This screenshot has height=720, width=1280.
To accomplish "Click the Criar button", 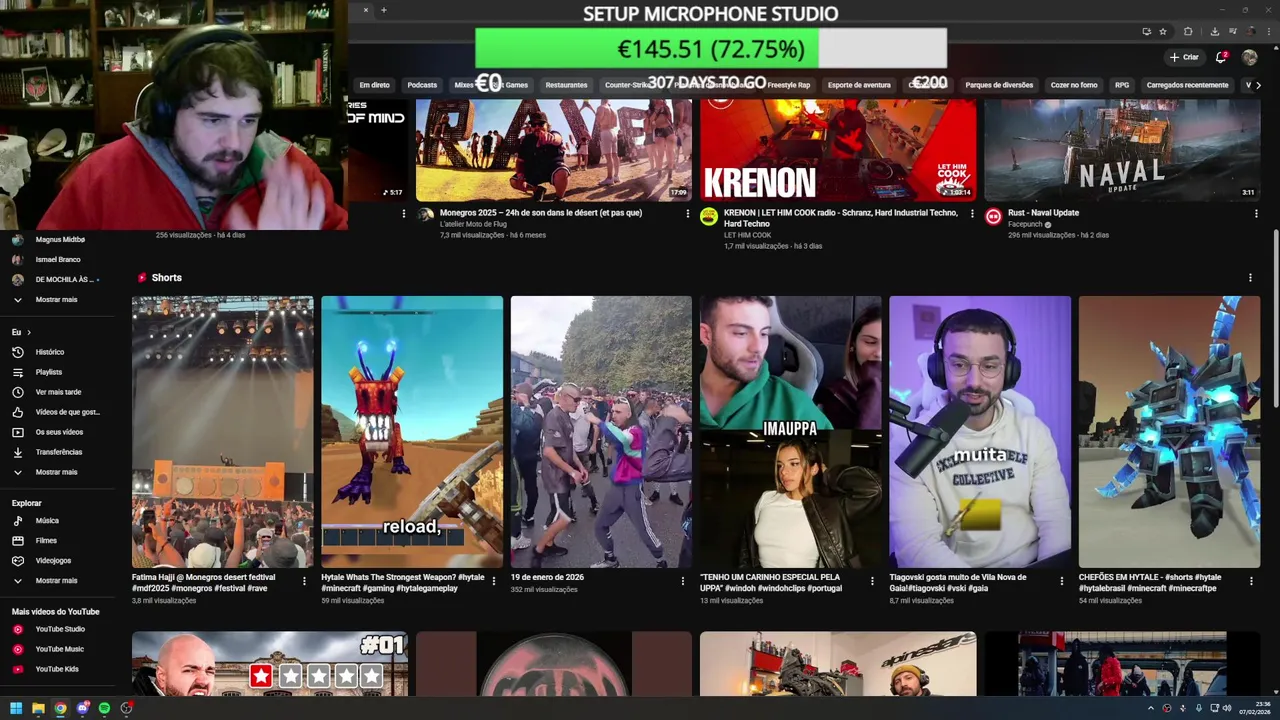I will click(1184, 57).
